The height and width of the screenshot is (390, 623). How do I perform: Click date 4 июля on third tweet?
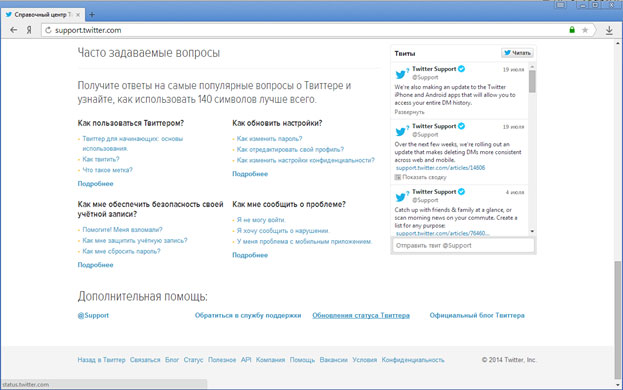click(515, 192)
